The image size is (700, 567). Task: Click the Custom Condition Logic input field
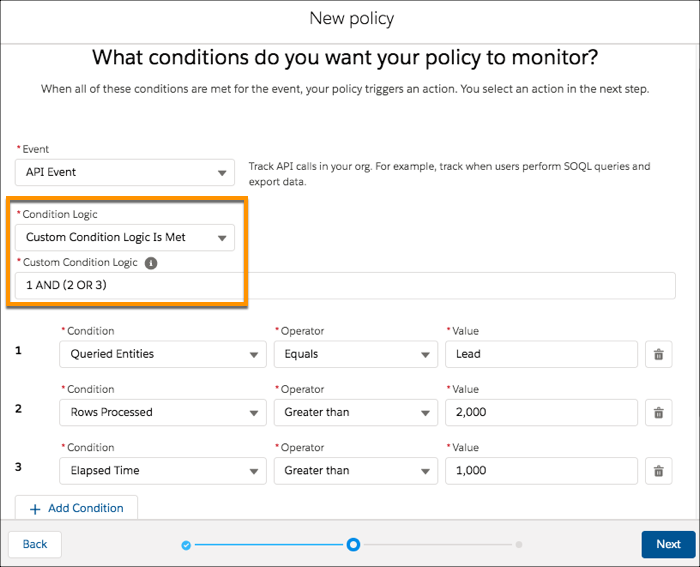coord(345,286)
